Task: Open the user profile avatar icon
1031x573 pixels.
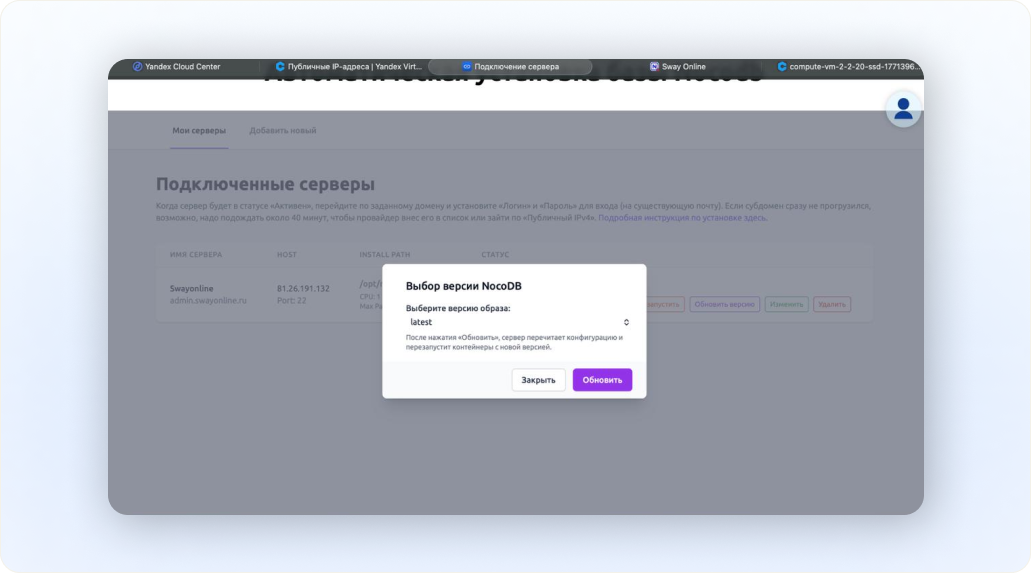Action: (903, 109)
